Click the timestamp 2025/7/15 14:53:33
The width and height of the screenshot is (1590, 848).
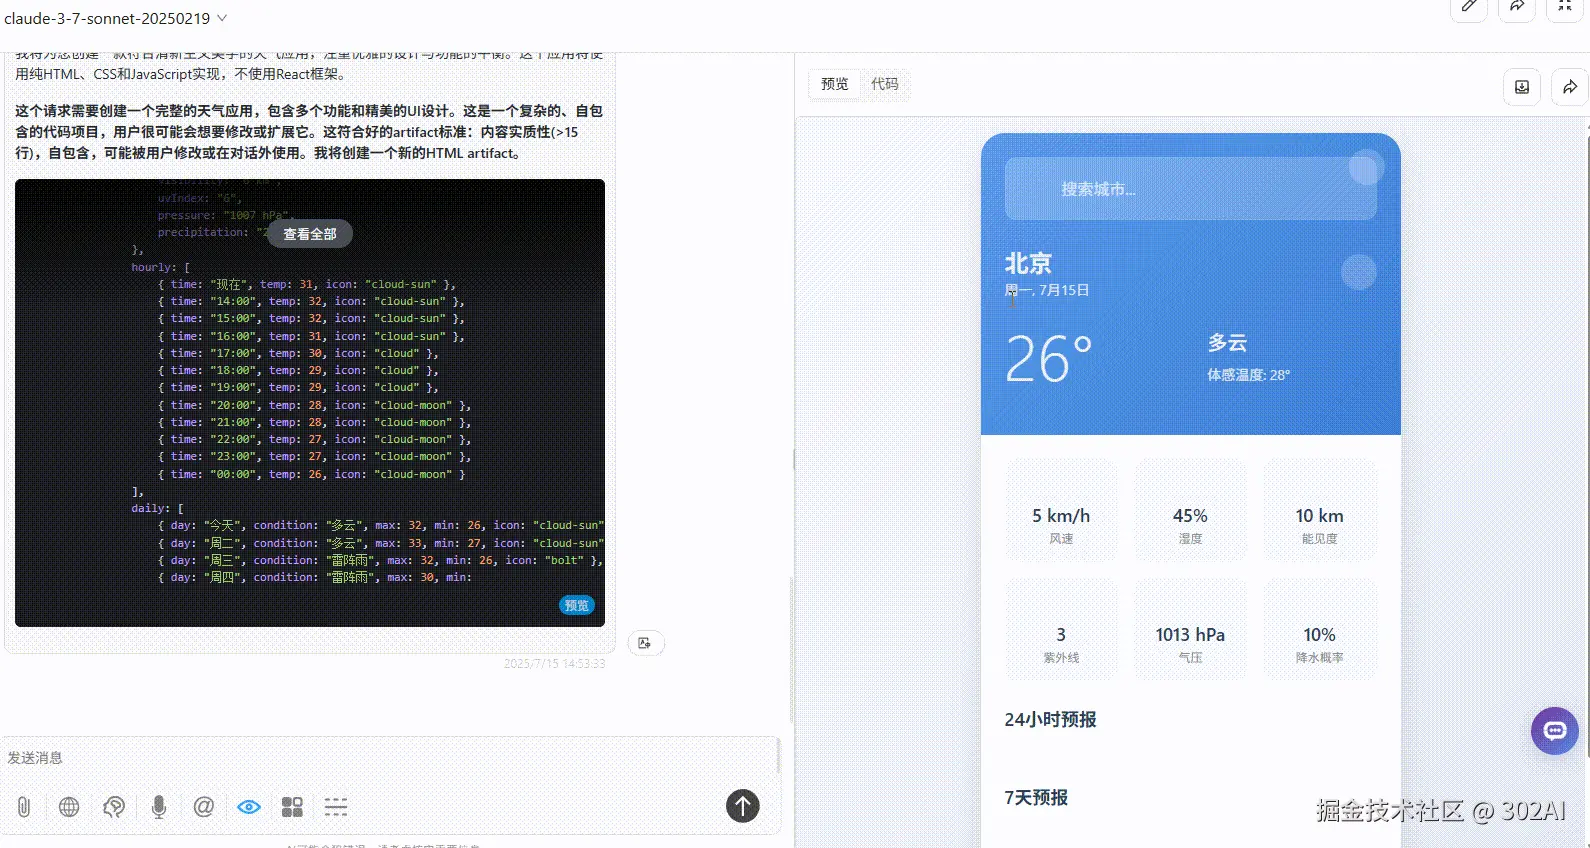[x=554, y=664]
